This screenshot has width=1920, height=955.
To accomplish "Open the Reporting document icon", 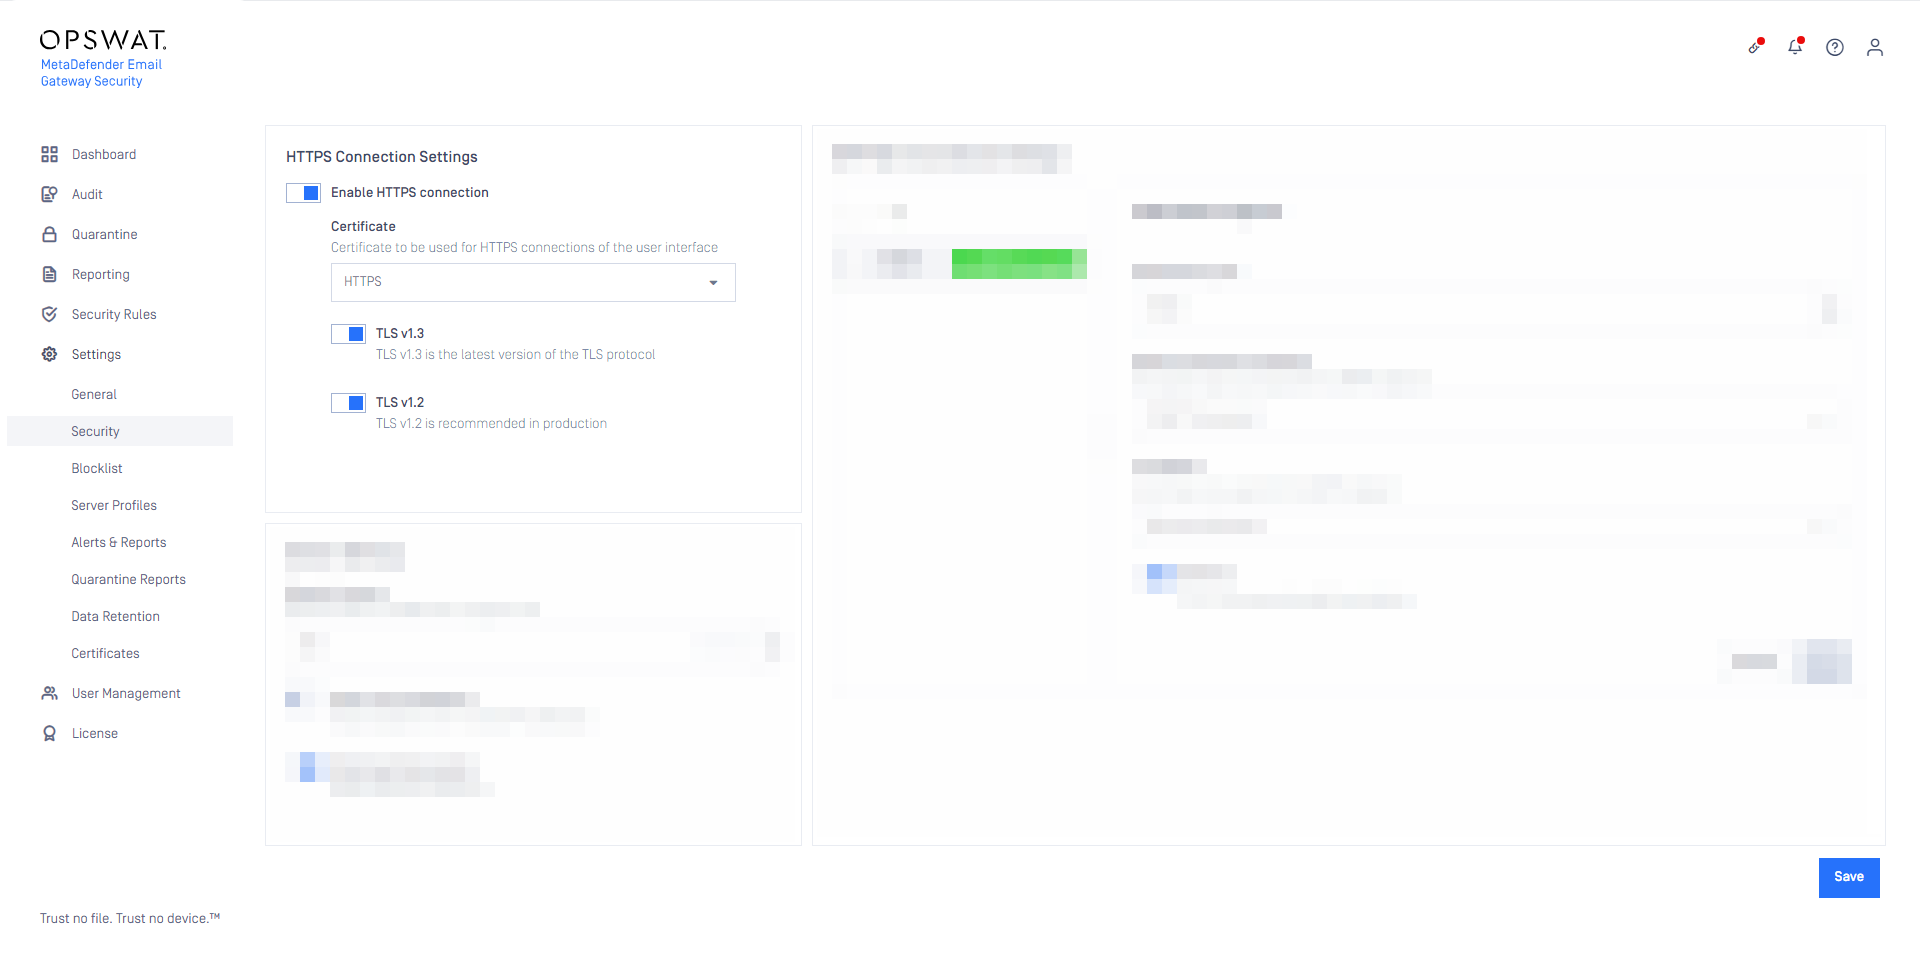I will 49,274.
